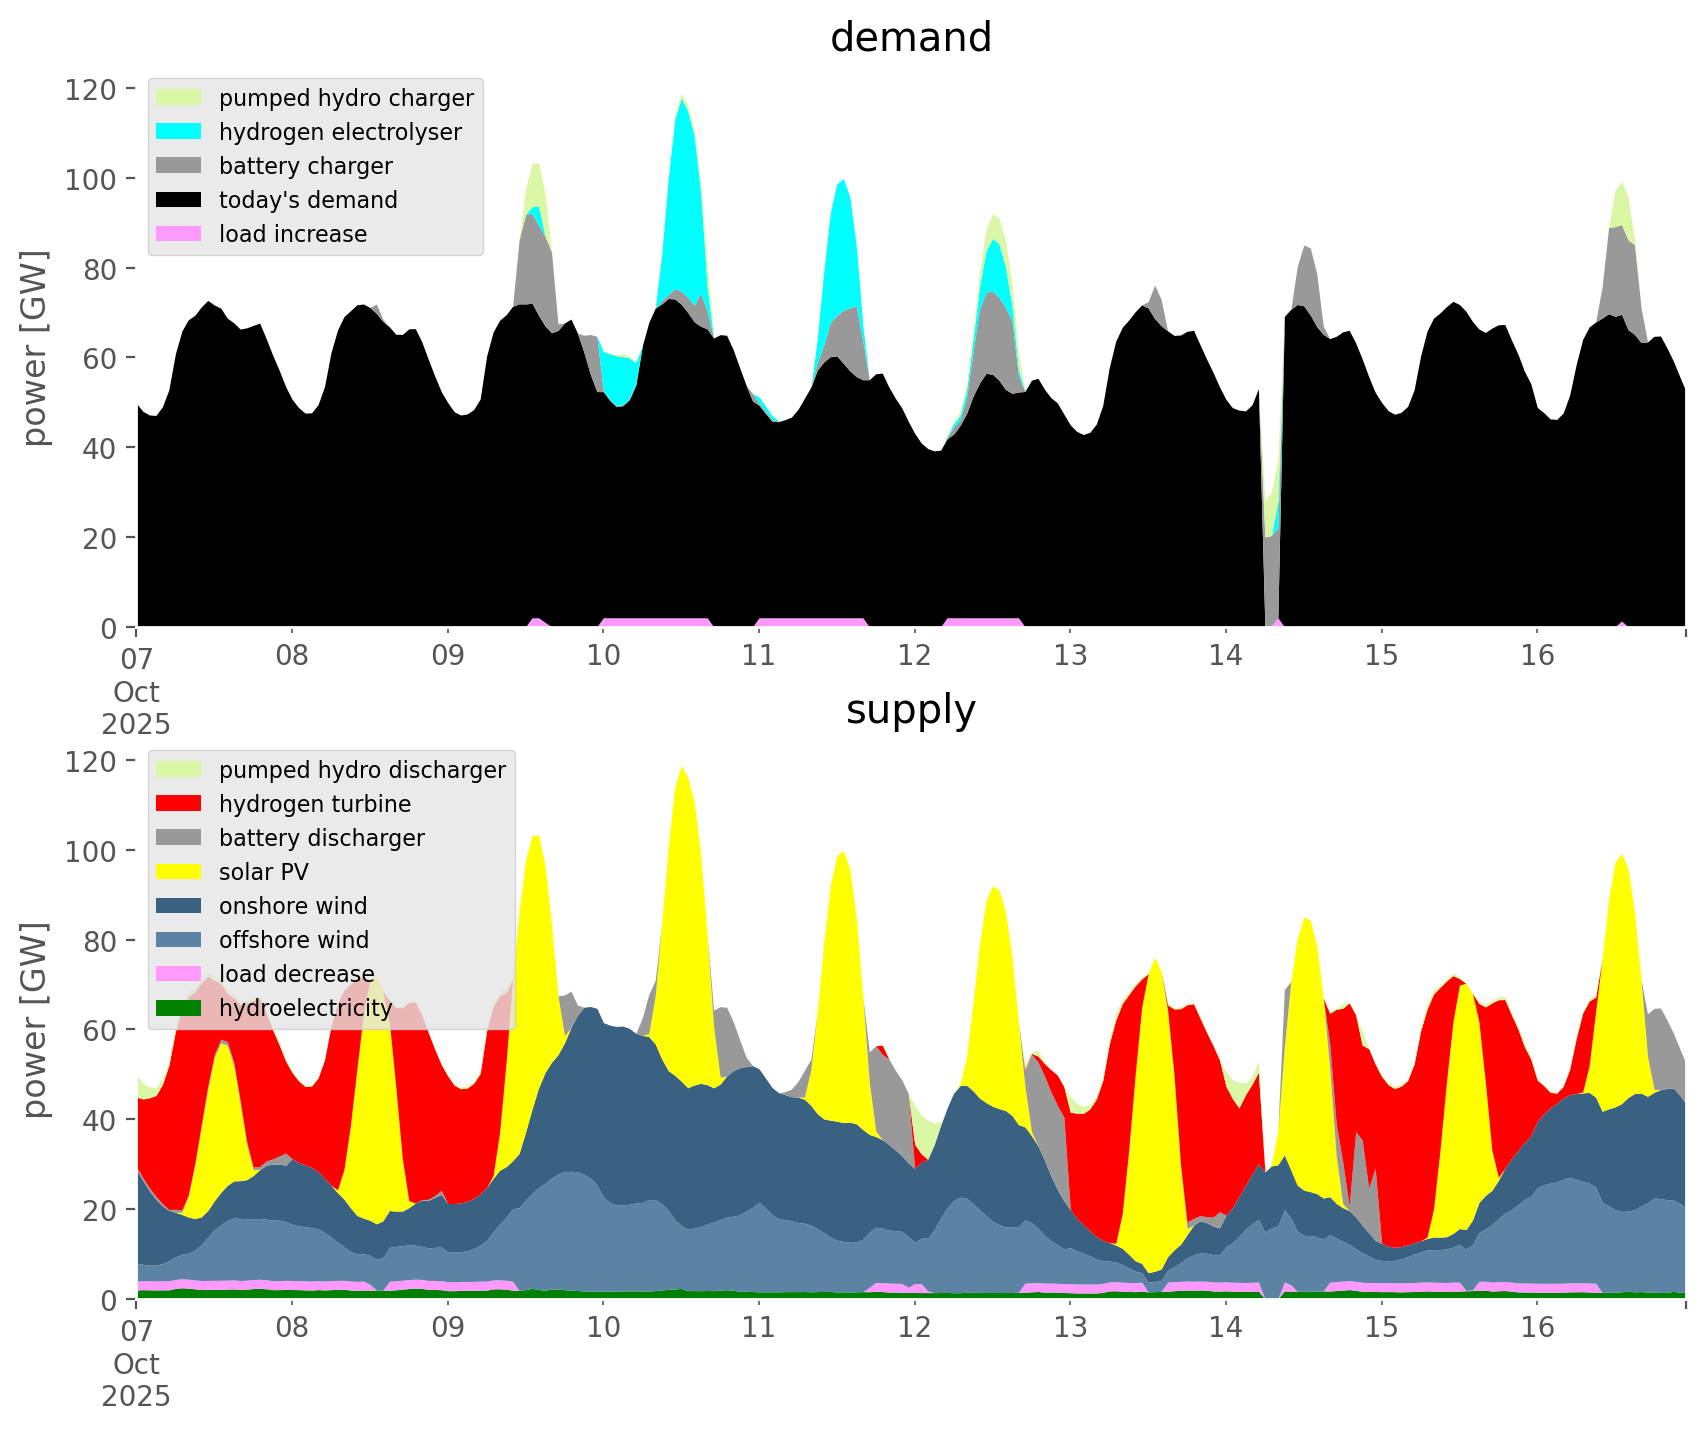Image resolution: width=1706 pixels, height=1431 pixels.
Task: Click the cyan hydrogen electrolyser legend swatch
Action: 180,132
